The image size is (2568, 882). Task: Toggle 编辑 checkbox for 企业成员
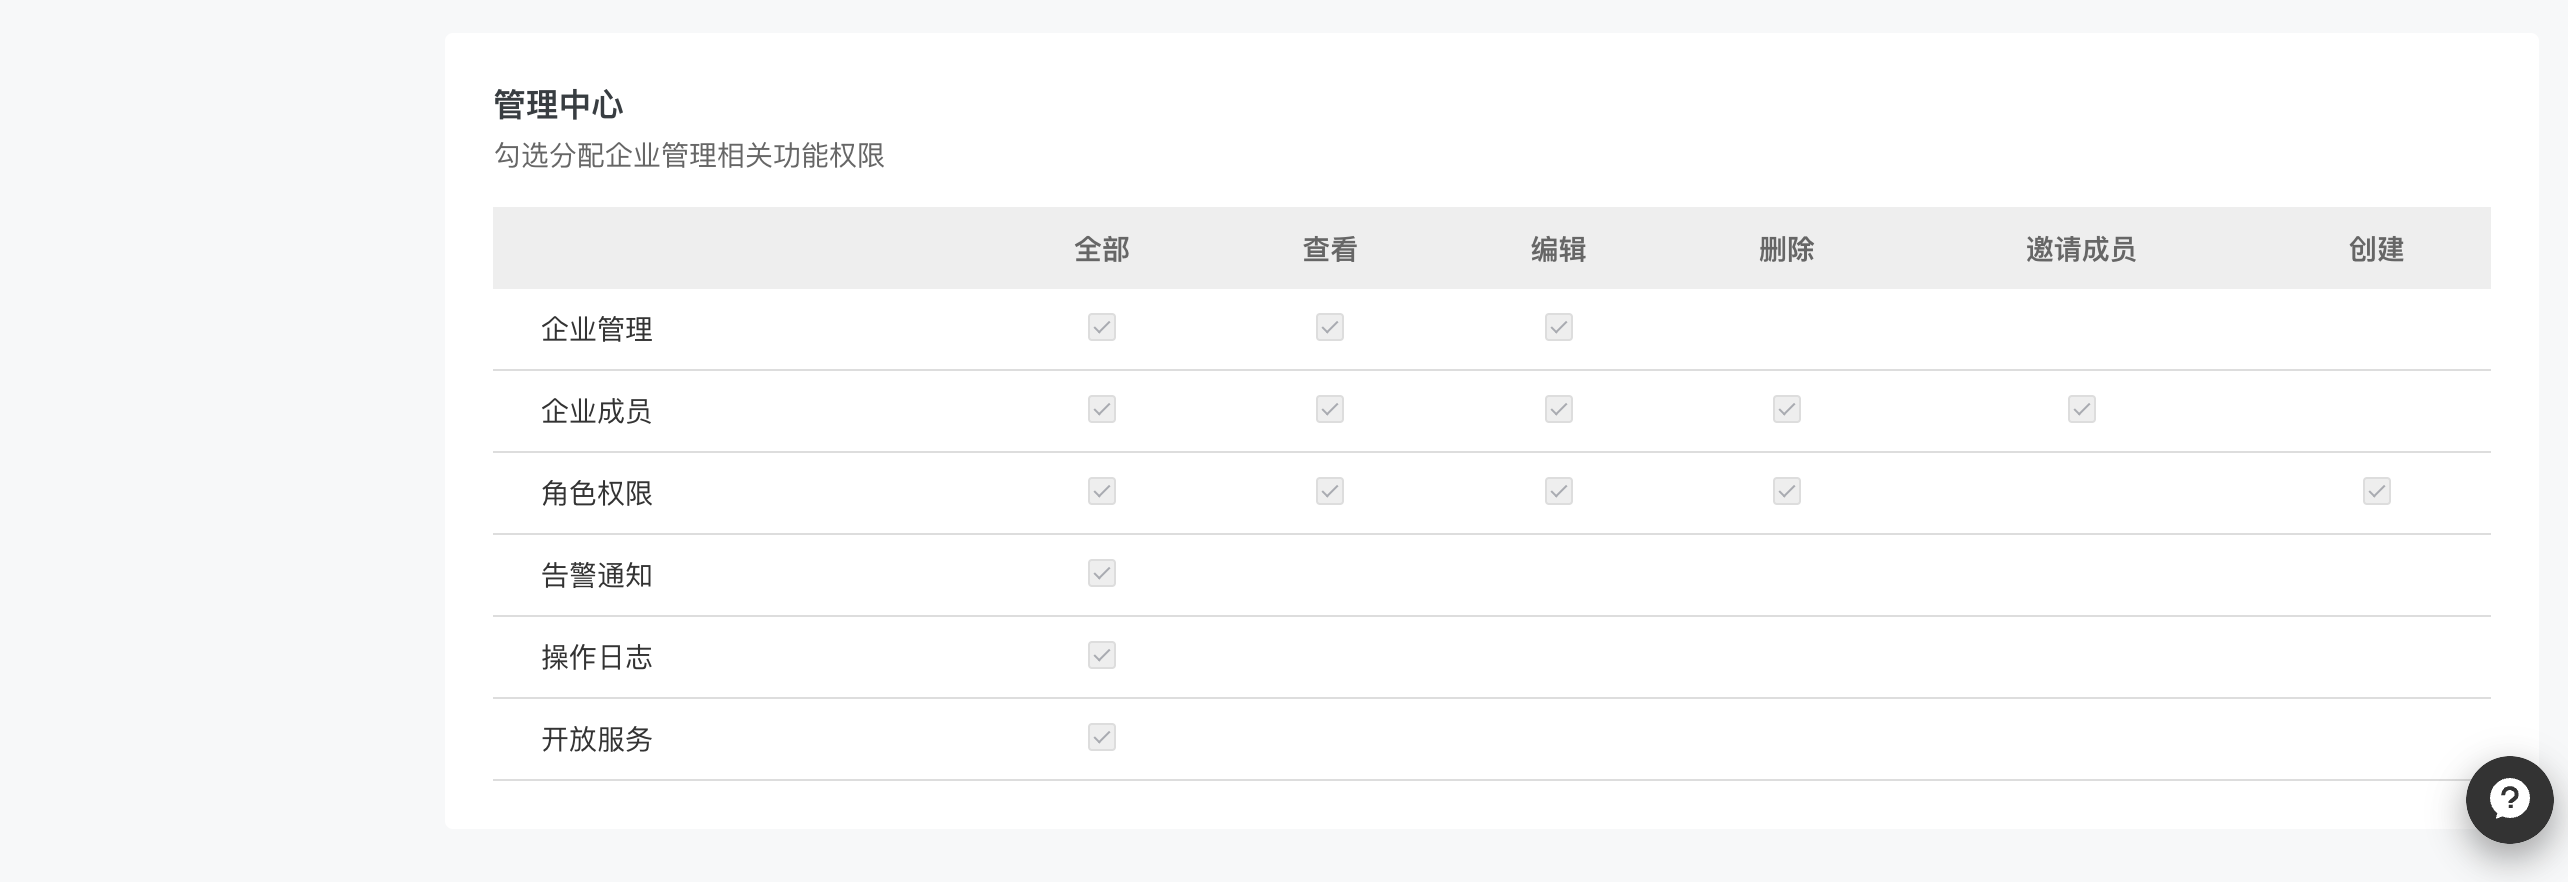point(1558,409)
